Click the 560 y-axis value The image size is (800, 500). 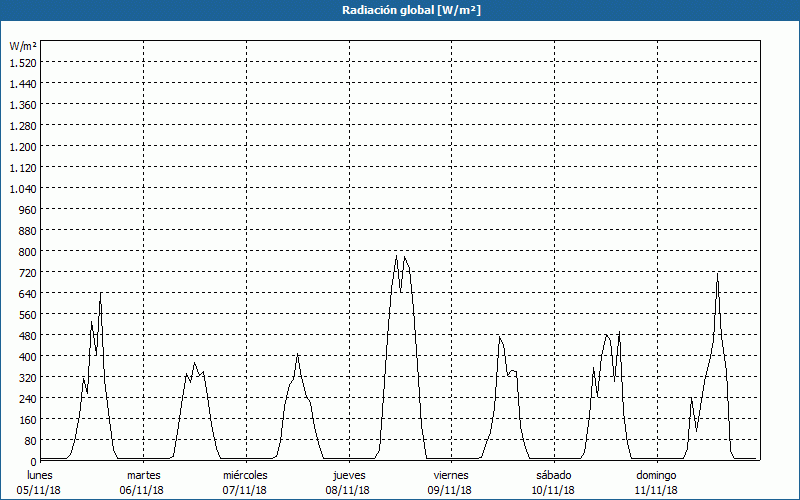pos(28,315)
